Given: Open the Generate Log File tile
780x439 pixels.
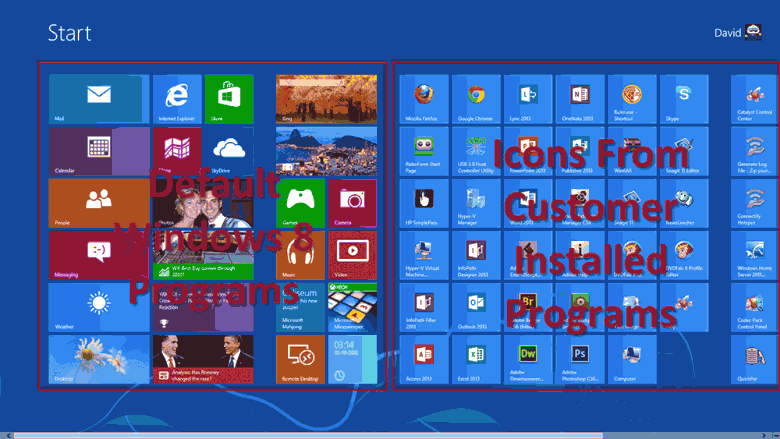Looking at the screenshot, I should 755,151.
